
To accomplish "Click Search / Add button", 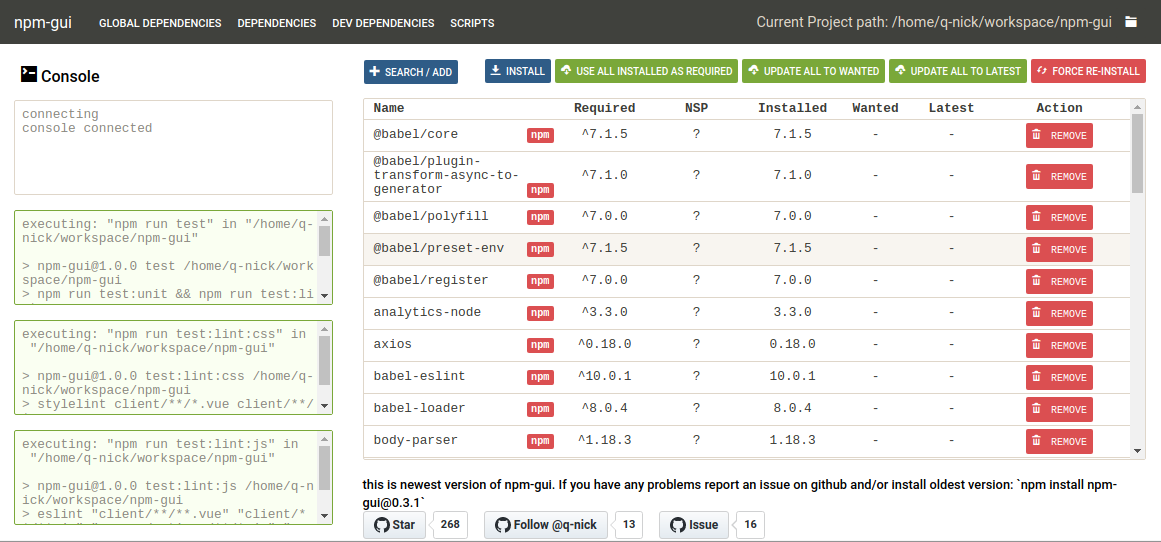I will pos(411,72).
